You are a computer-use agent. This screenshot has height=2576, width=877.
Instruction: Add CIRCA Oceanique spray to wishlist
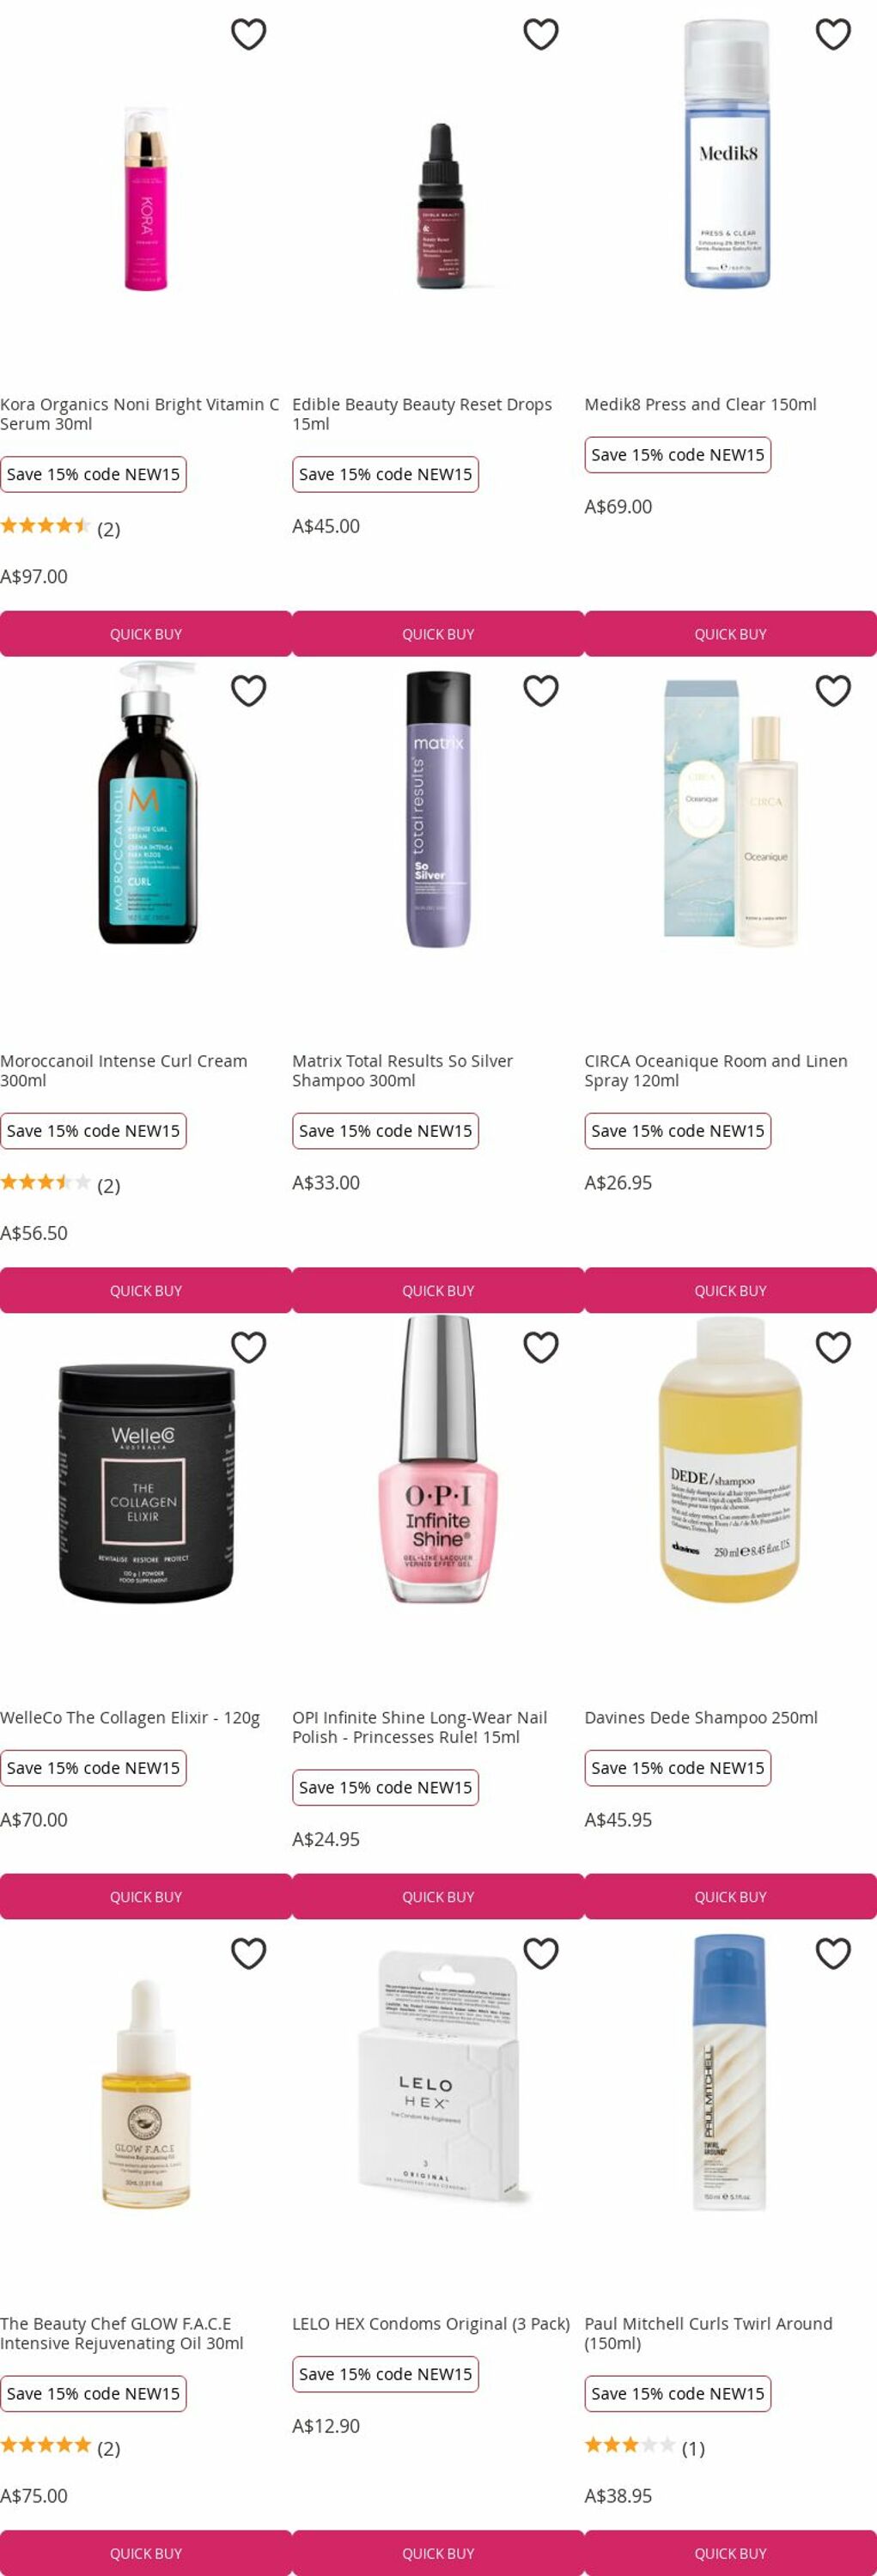click(x=832, y=690)
